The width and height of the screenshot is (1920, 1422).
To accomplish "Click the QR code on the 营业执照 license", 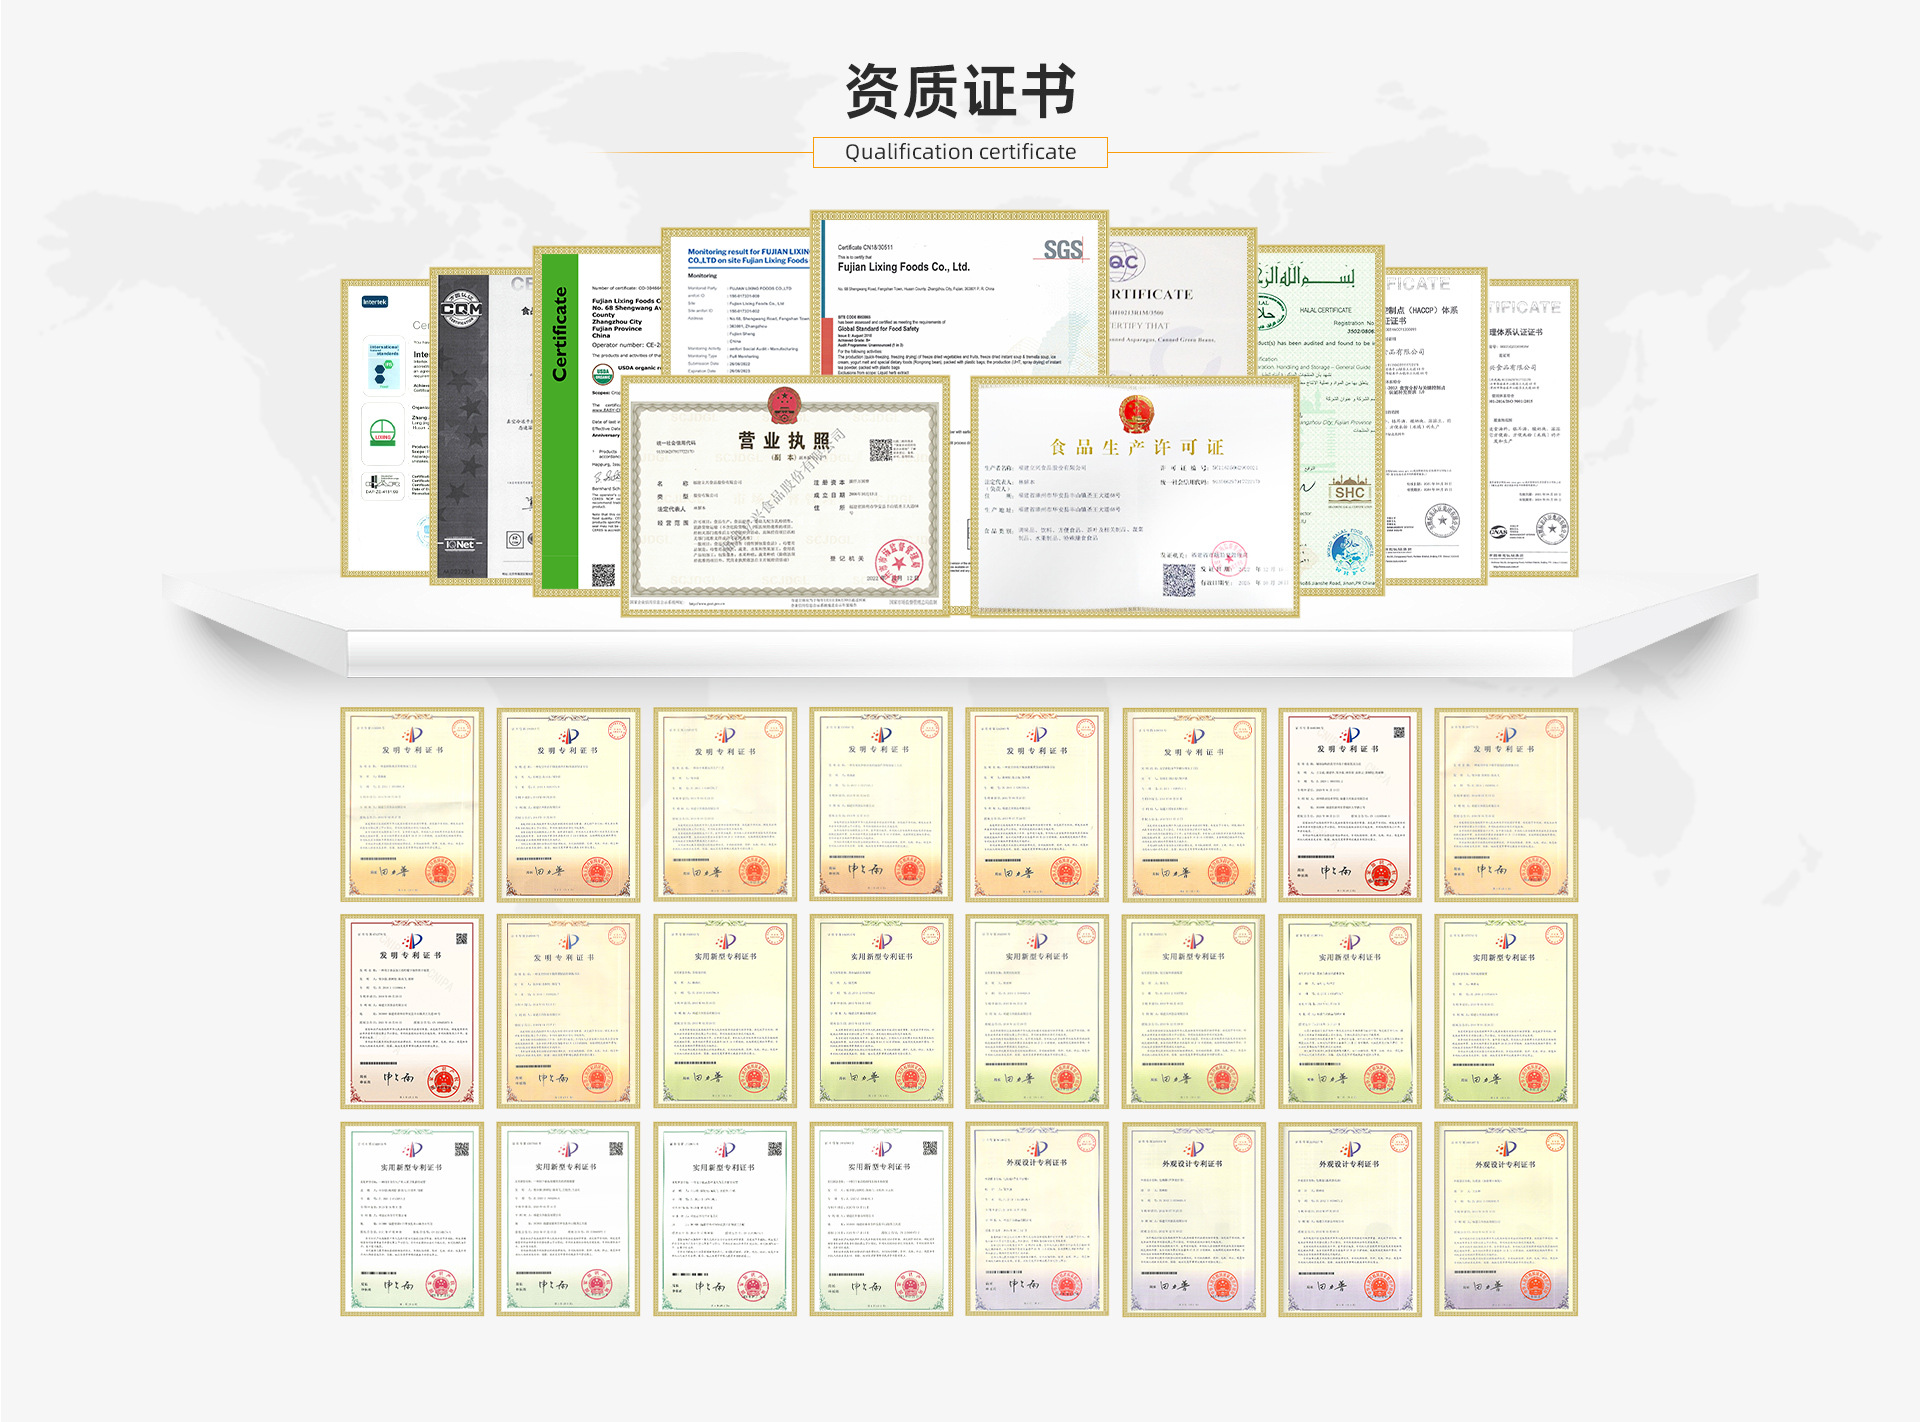I will 880,450.
